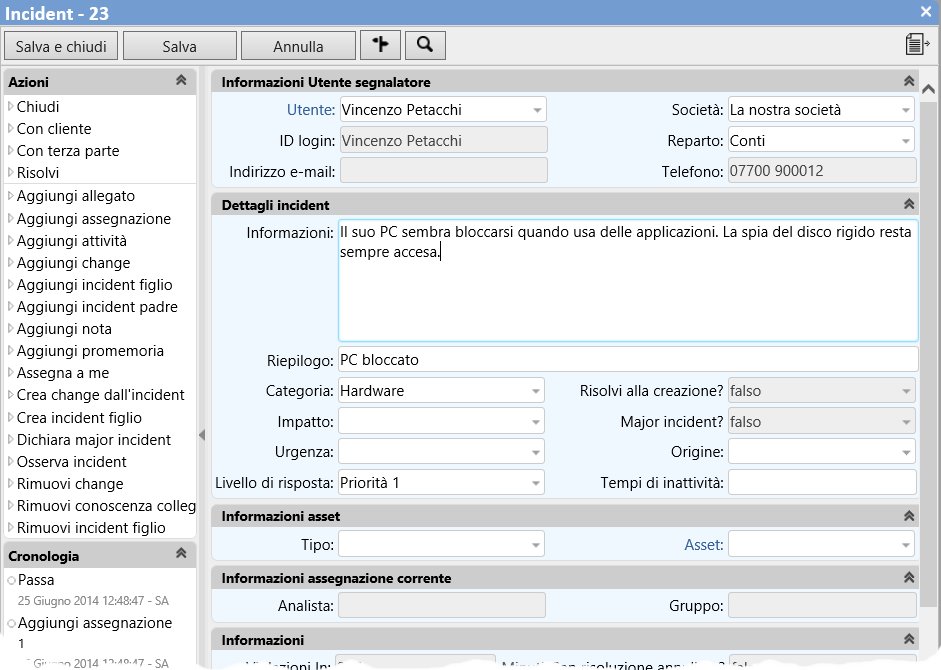This screenshot has height=670, width=941.
Task: Follow the Asset label link
Action: click(x=704, y=545)
